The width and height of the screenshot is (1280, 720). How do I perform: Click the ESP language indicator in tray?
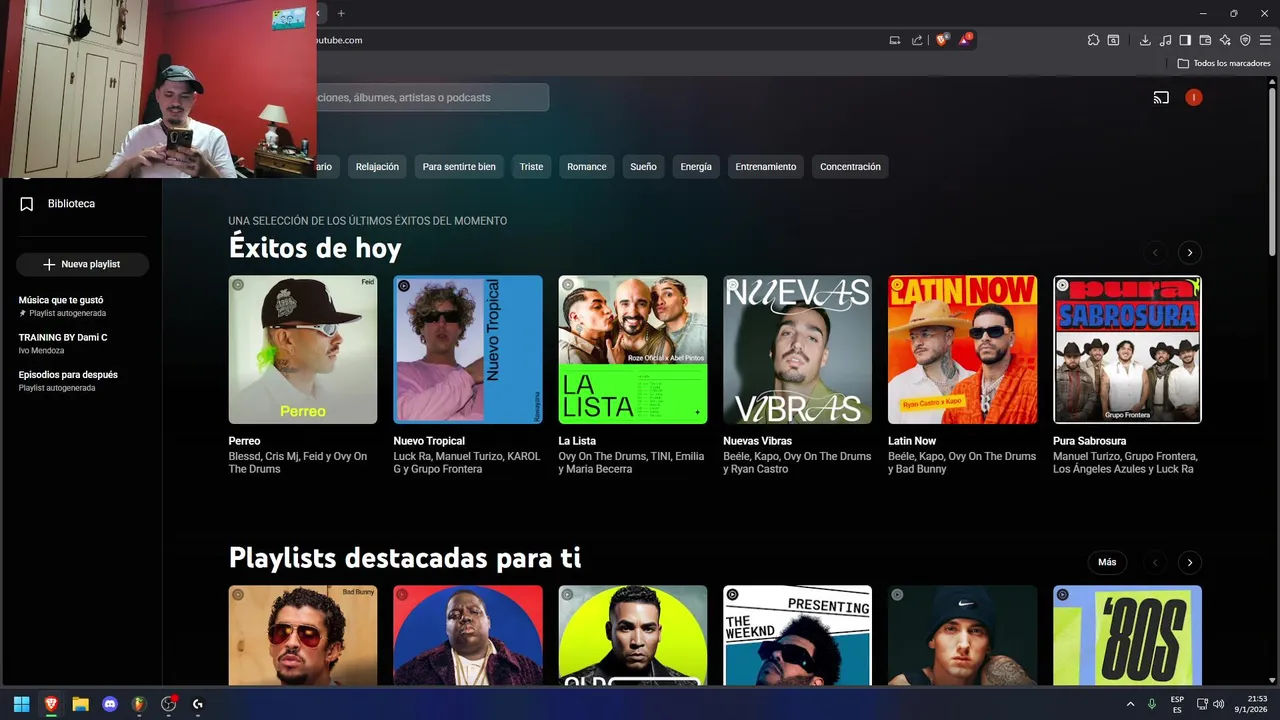coord(1177,704)
